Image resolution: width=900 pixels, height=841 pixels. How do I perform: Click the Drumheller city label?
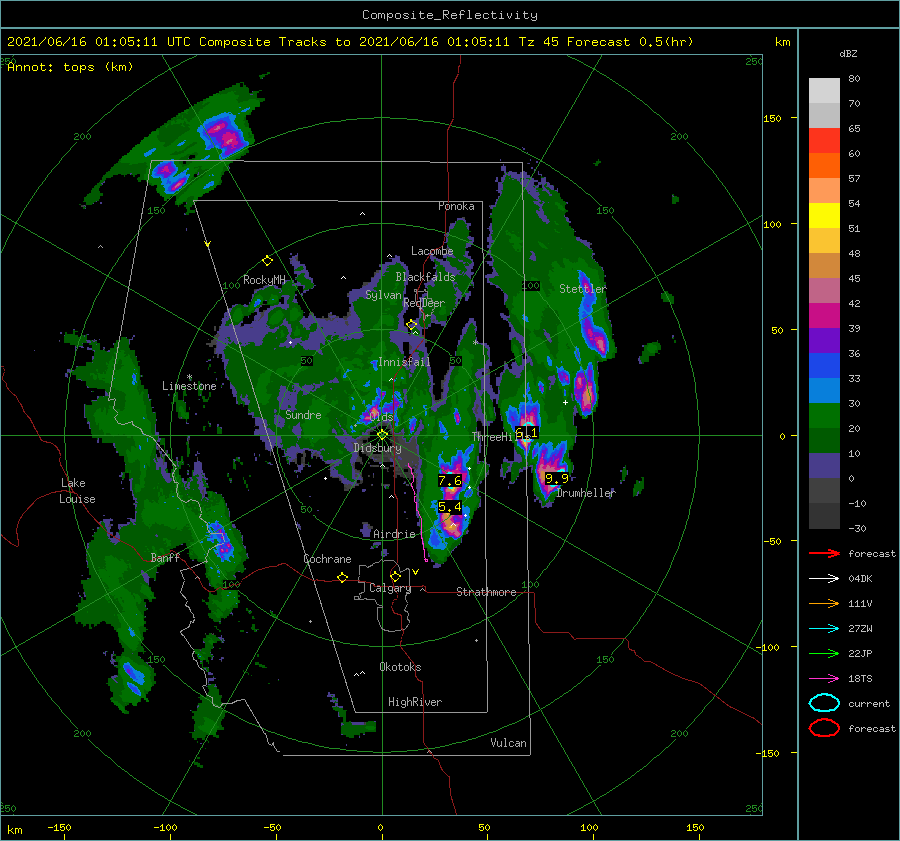[x=586, y=493]
